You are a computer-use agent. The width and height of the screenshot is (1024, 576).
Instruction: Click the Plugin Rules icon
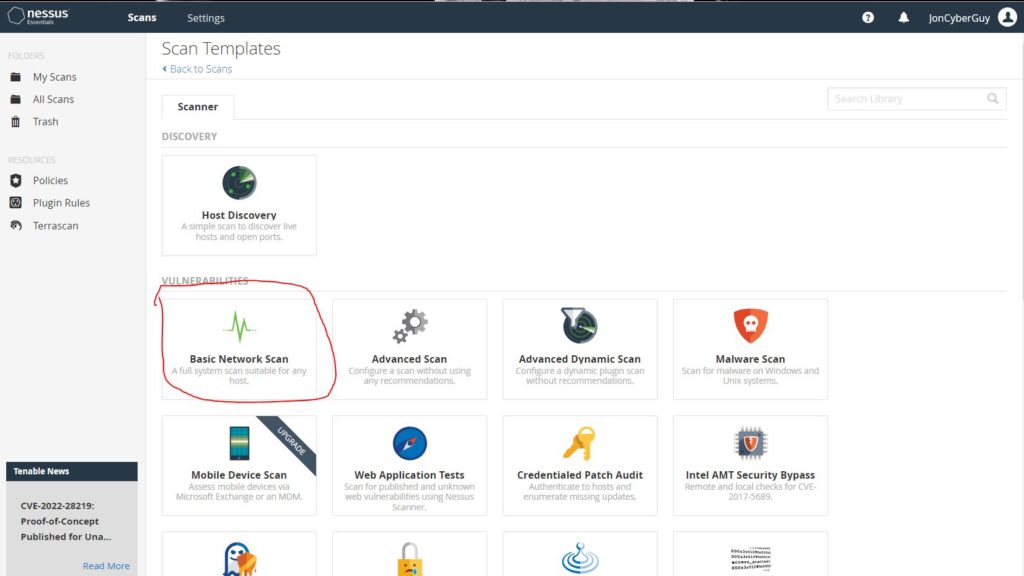16,202
